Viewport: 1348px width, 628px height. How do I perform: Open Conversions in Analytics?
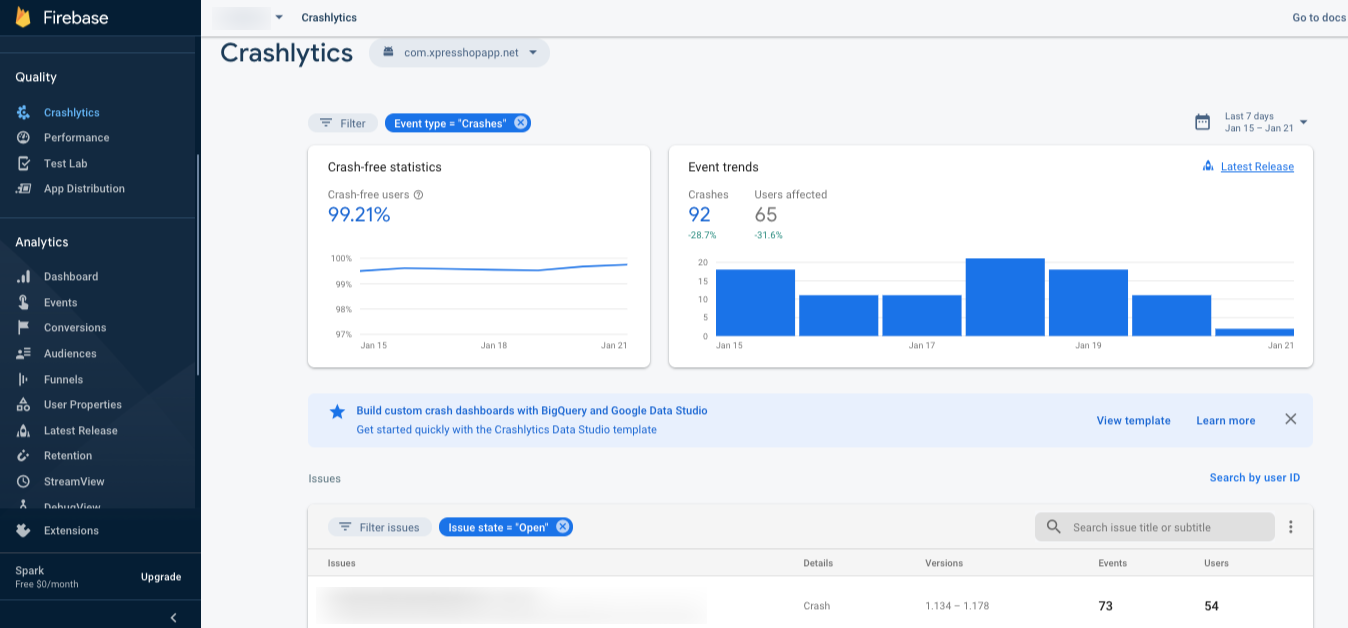point(75,328)
